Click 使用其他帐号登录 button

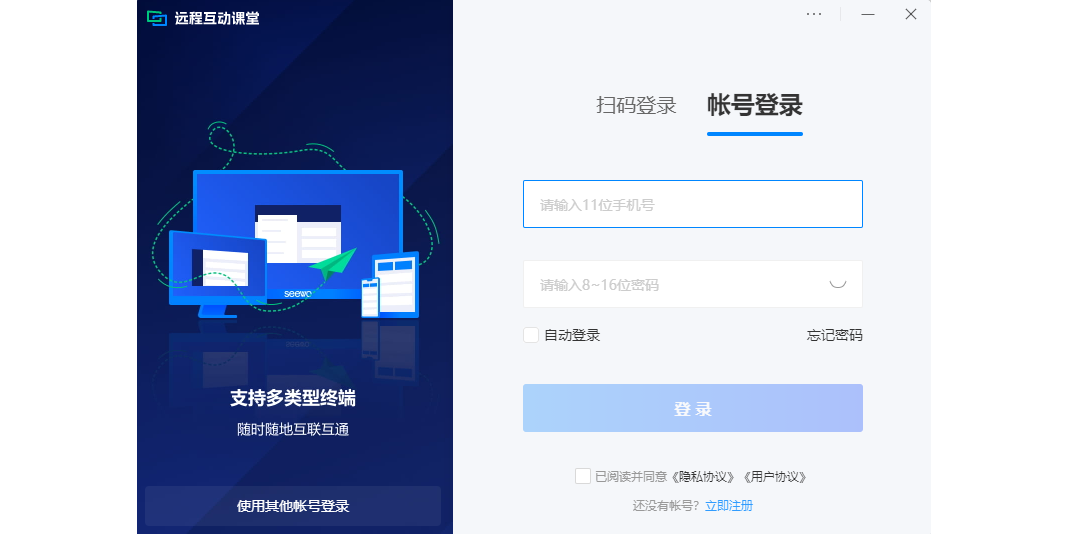pos(293,506)
